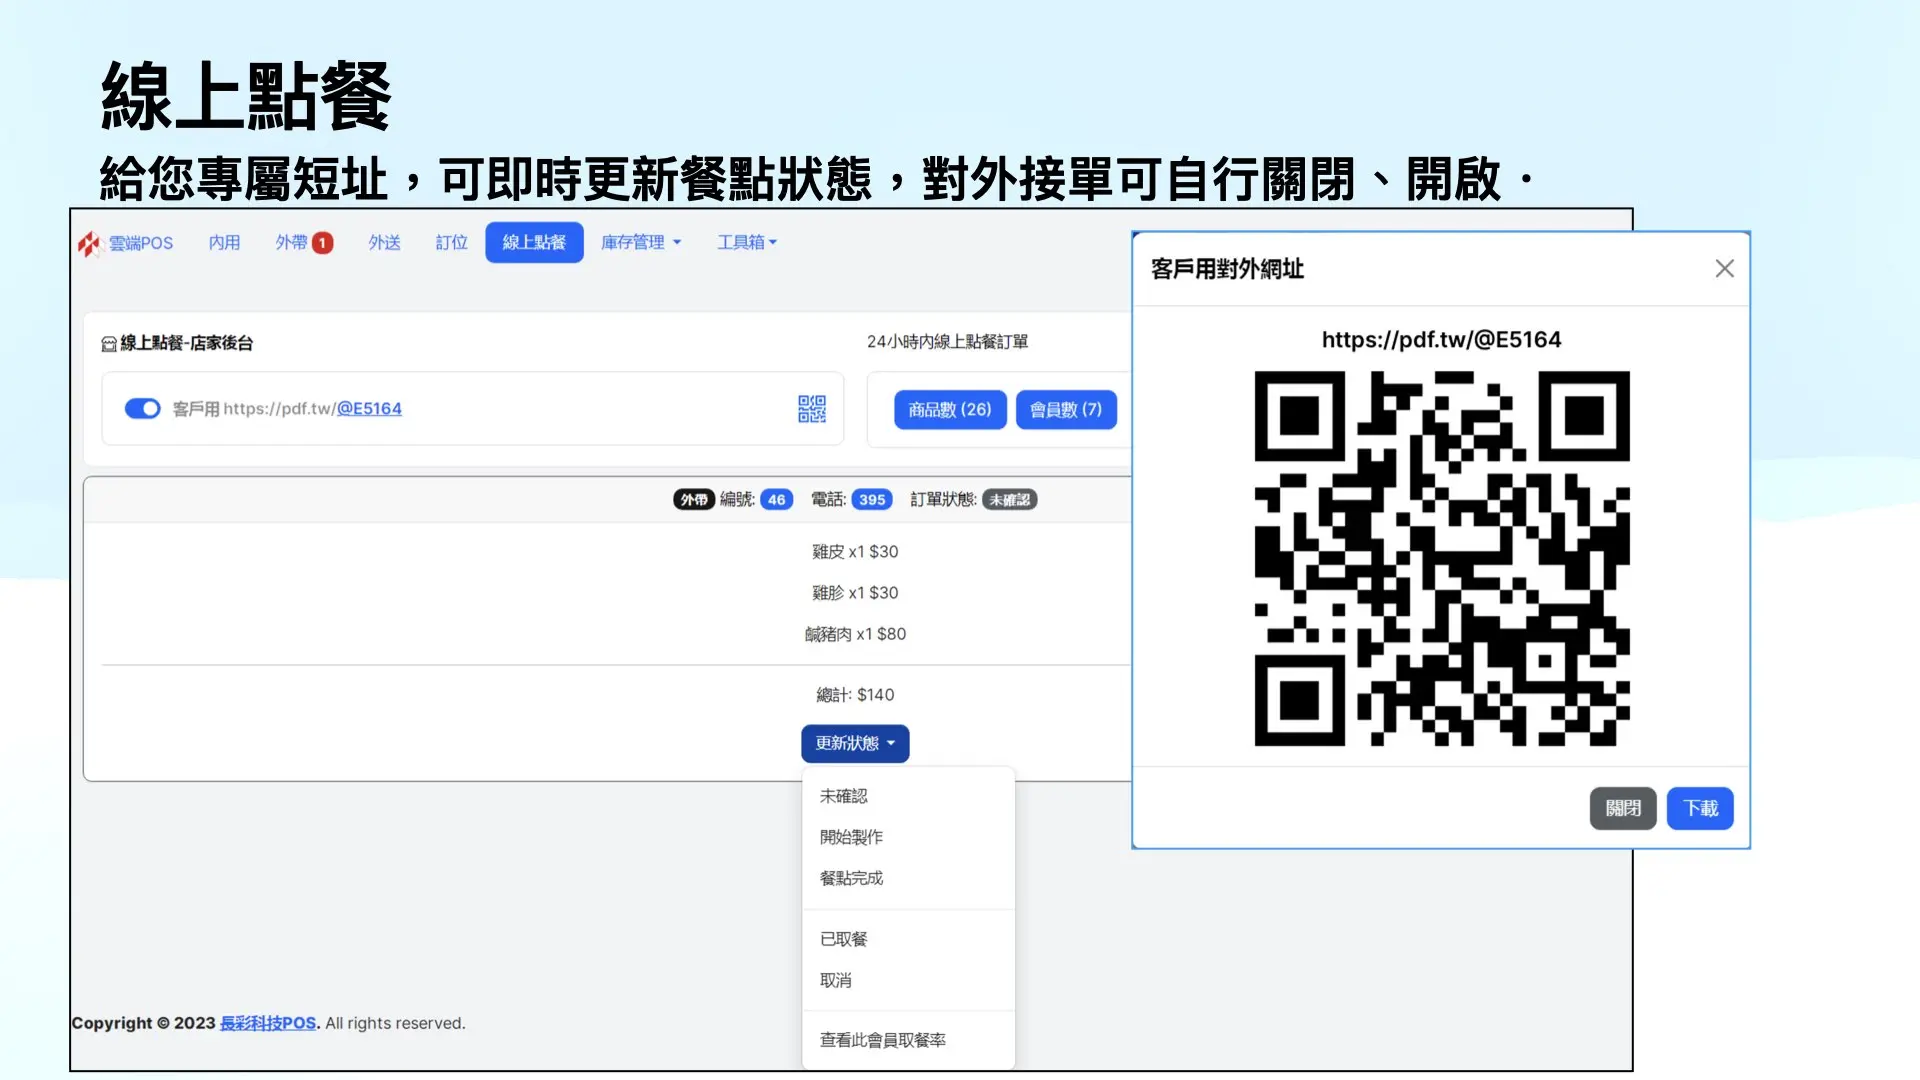Select 開始製作 from the status menu
Screen dimensions: 1920x1080
pos(851,837)
